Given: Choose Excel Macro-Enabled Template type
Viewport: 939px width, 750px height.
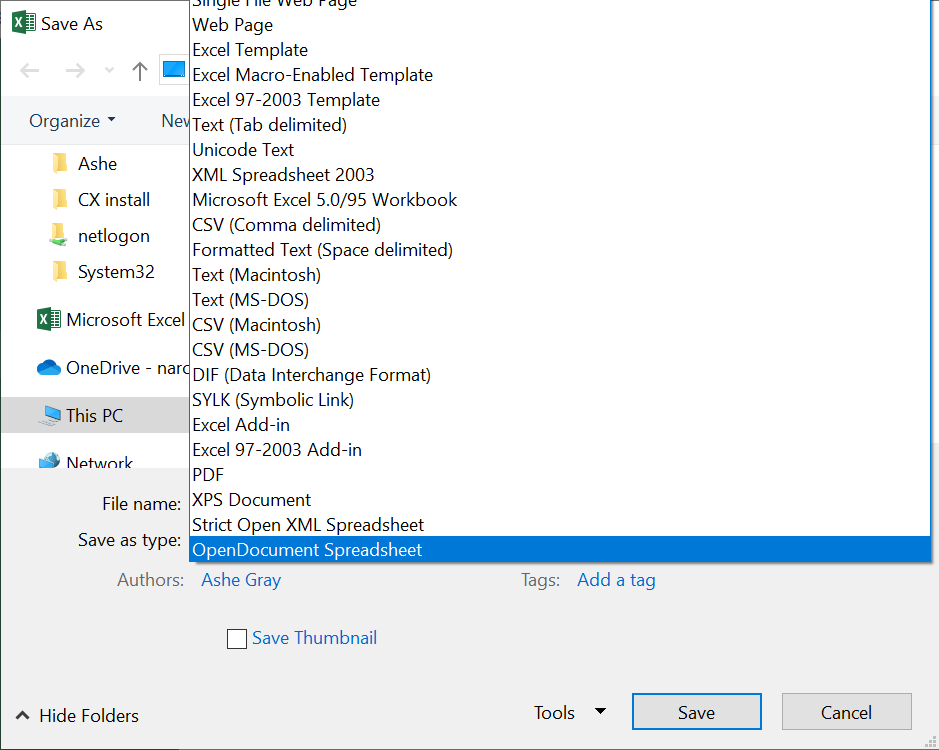Looking at the screenshot, I should pos(560,75).
